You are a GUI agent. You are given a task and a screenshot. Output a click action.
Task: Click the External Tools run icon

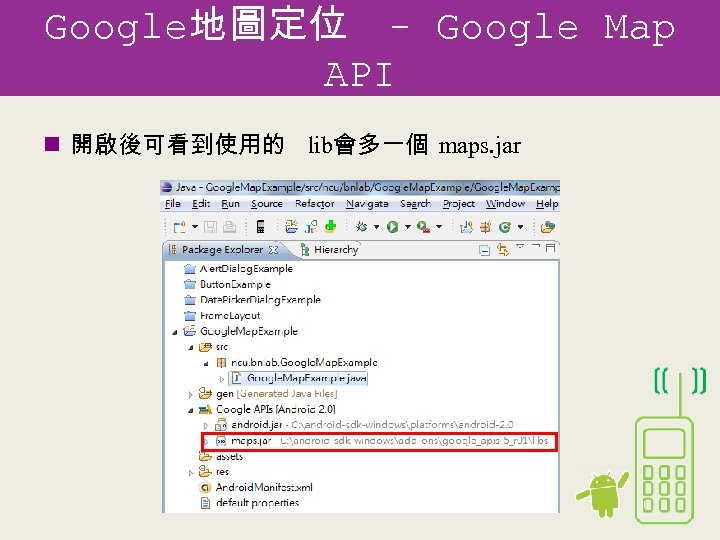423,227
